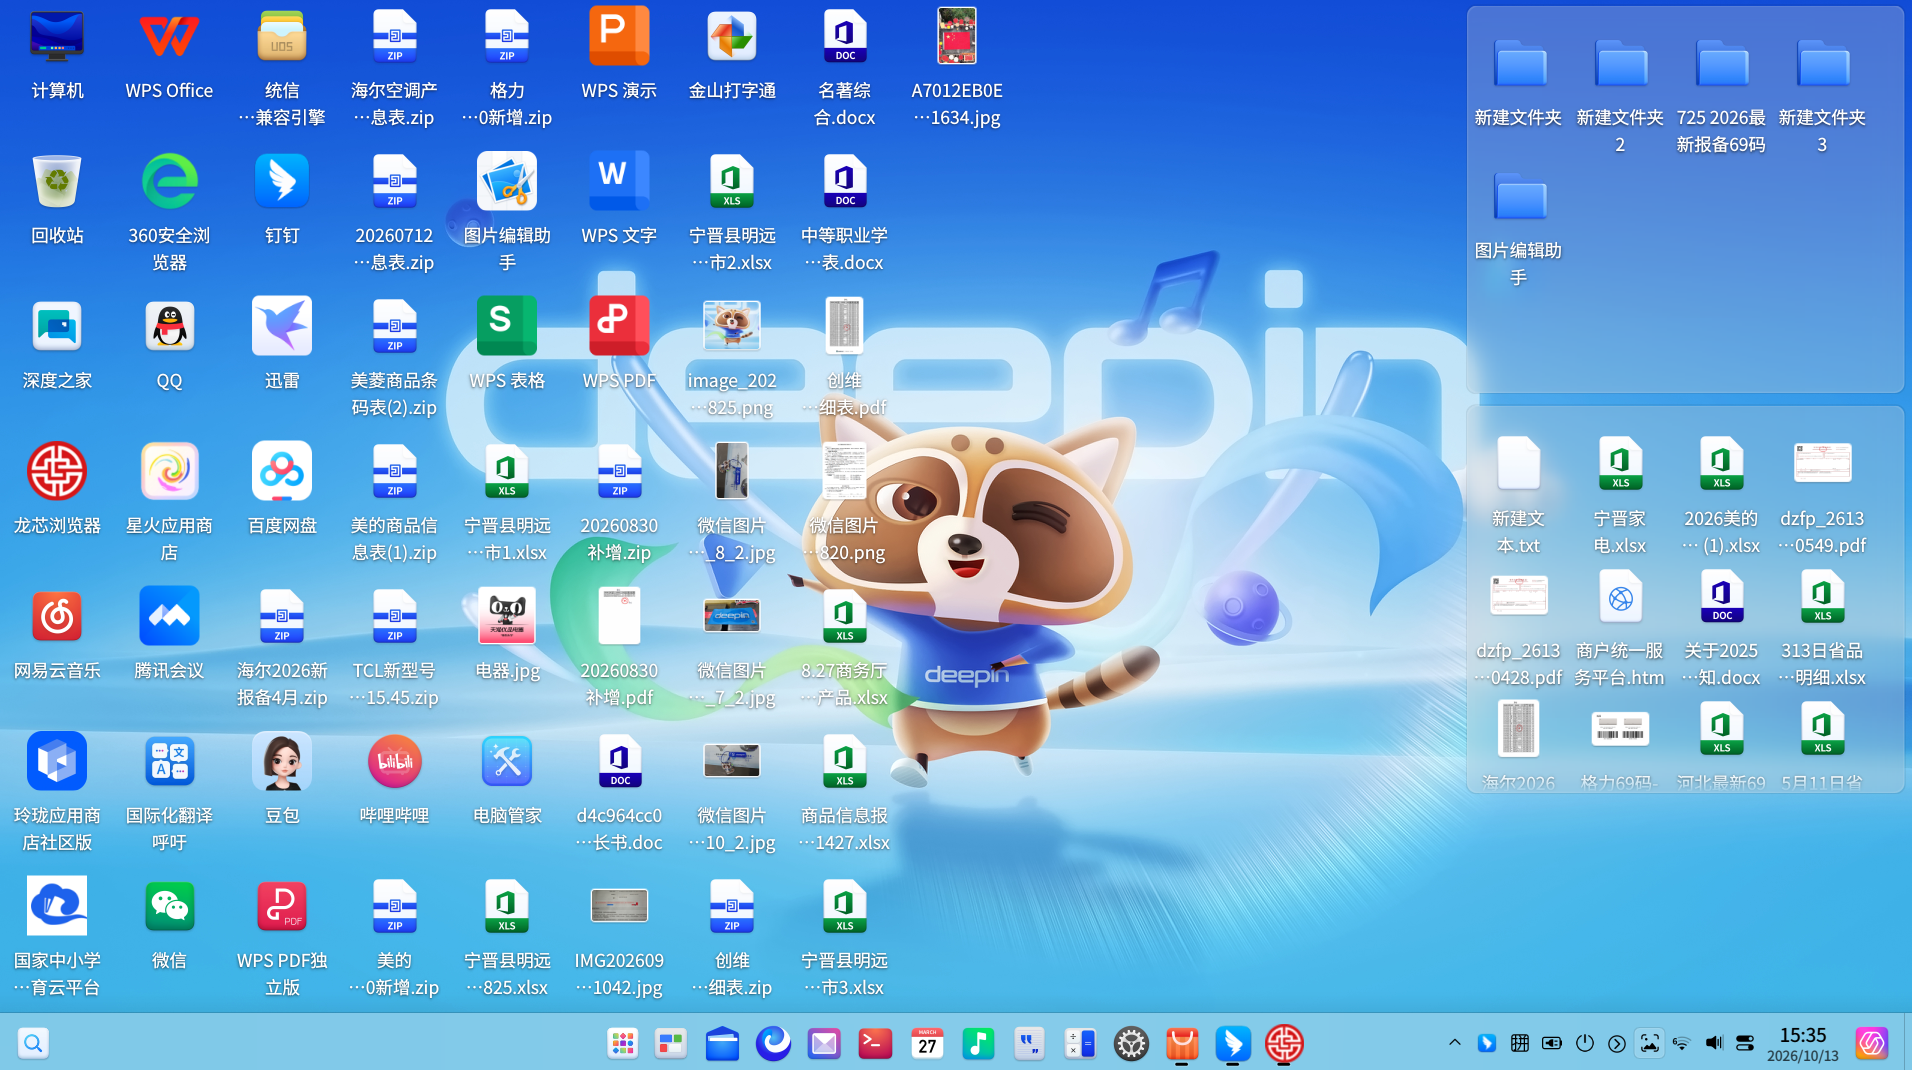Image resolution: width=1912 pixels, height=1070 pixels.
Task: Open the WPS 表格 icon
Action: [x=507, y=327]
